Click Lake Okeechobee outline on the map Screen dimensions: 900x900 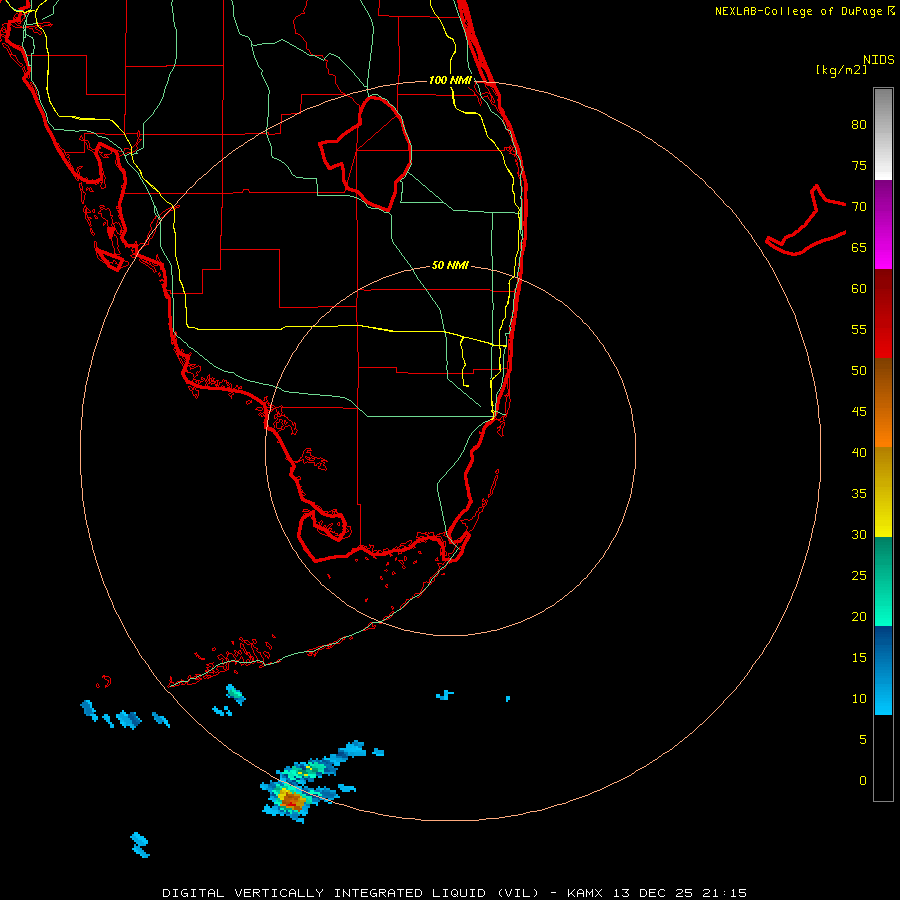366,154
